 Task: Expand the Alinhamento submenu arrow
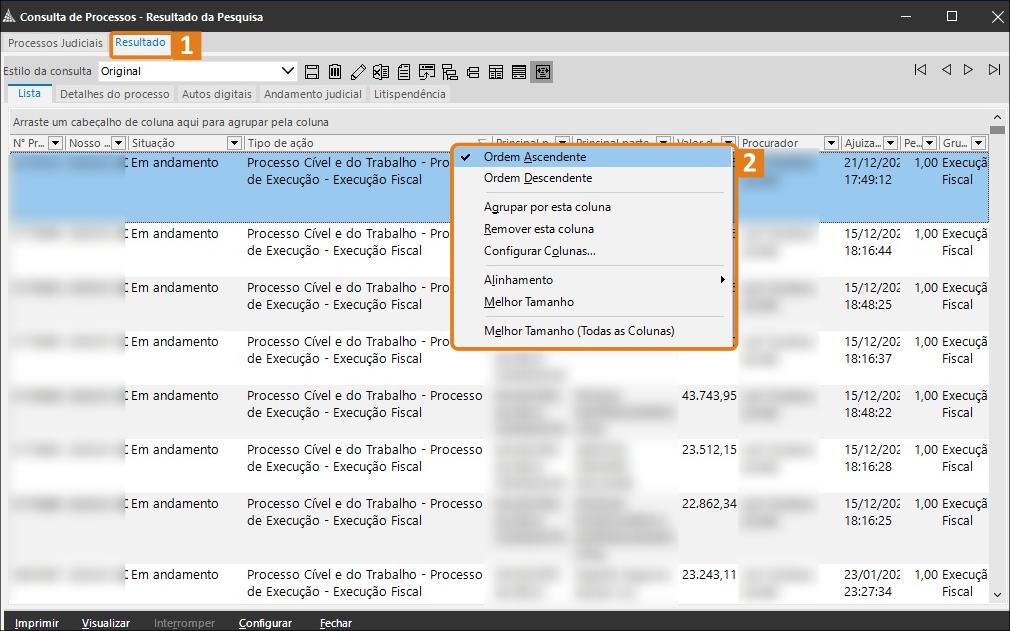[723, 279]
